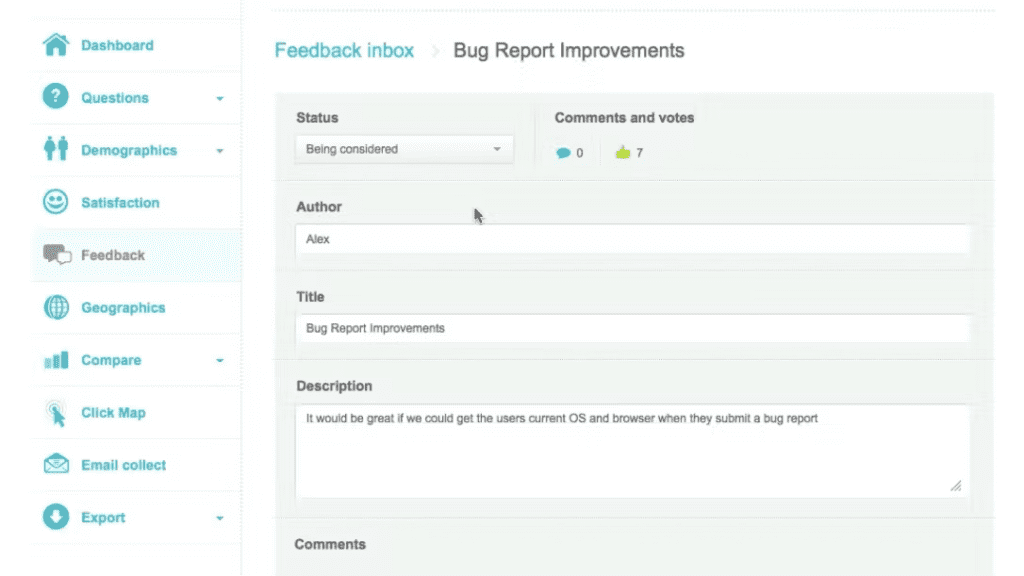Expand the Demographics submenu arrow
This screenshot has width=1024, height=576.
pos(220,151)
